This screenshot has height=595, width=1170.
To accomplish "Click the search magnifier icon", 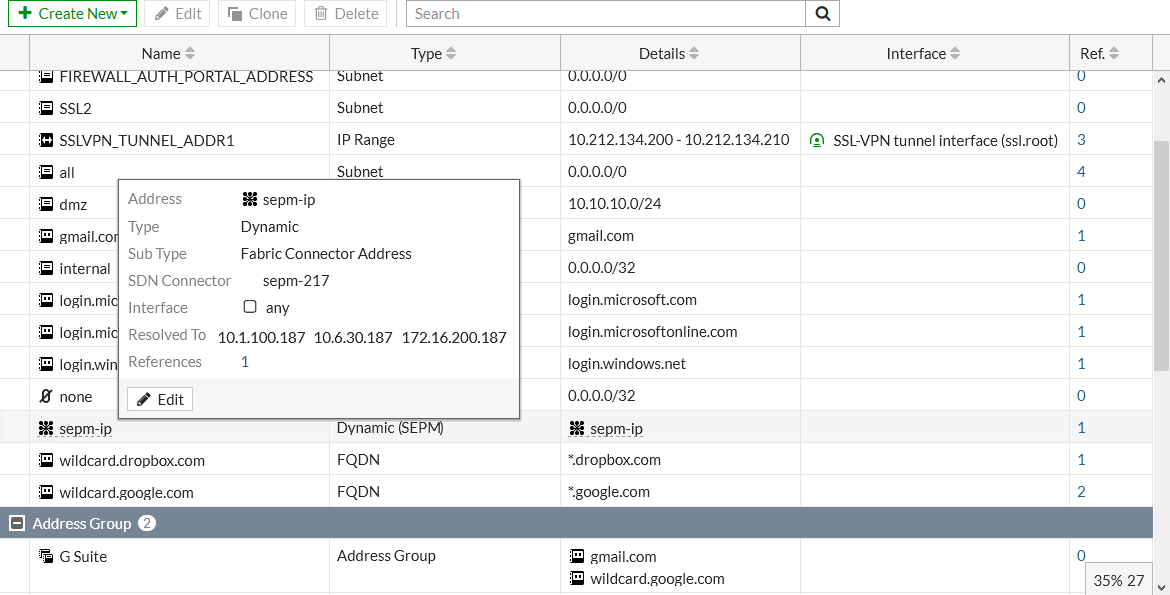I will [x=822, y=14].
